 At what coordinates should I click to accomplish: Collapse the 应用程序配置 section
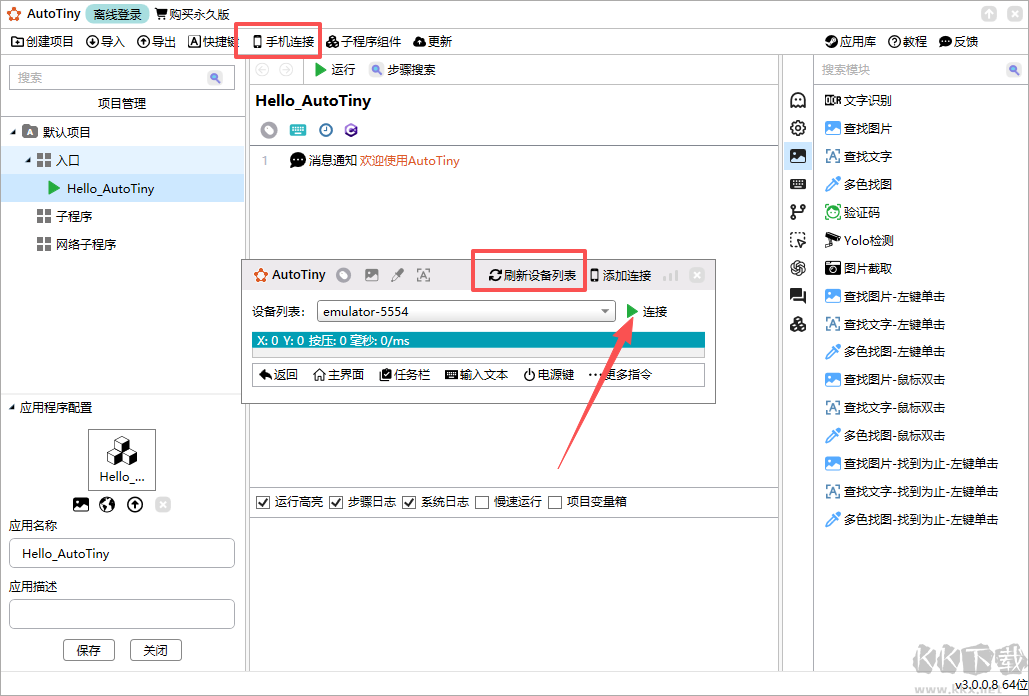(12, 408)
